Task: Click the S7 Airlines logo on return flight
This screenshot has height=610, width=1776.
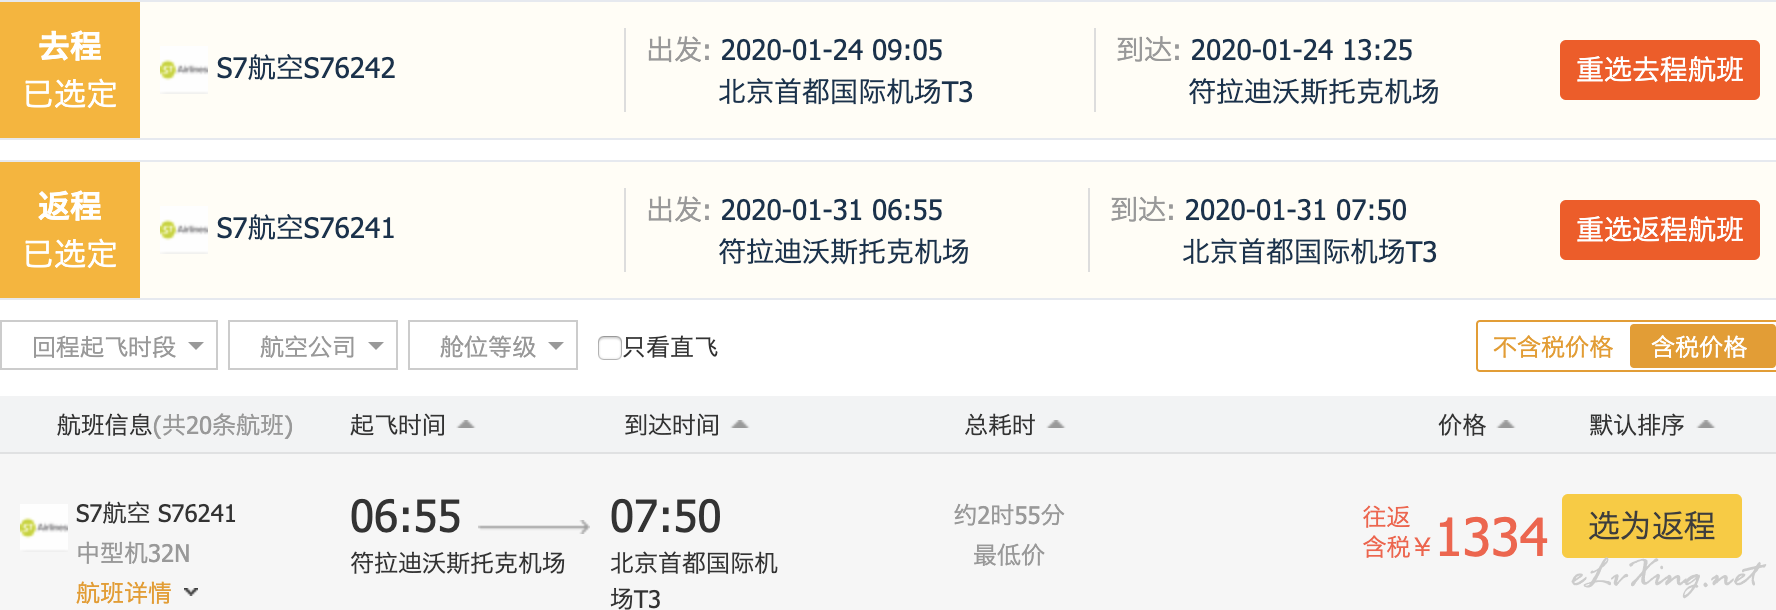Action: click(184, 229)
